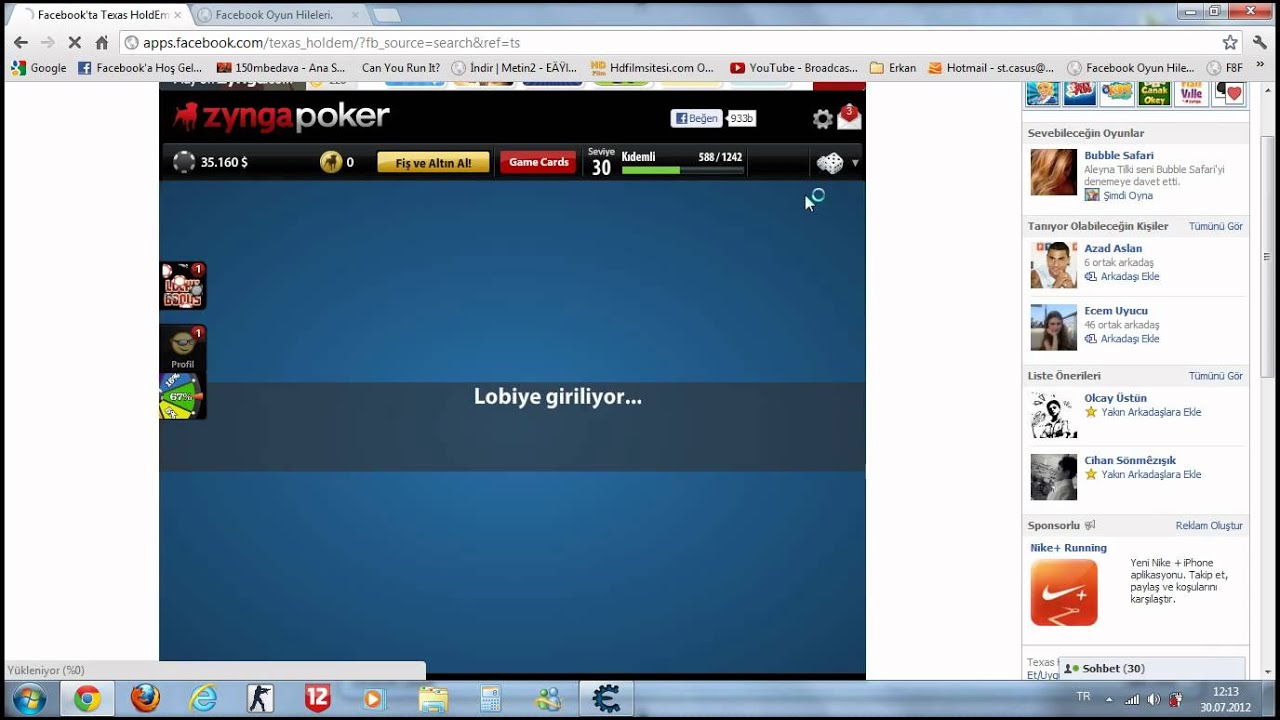
Task: Open Internet Explorer from the taskbar
Action: [x=203, y=699]
